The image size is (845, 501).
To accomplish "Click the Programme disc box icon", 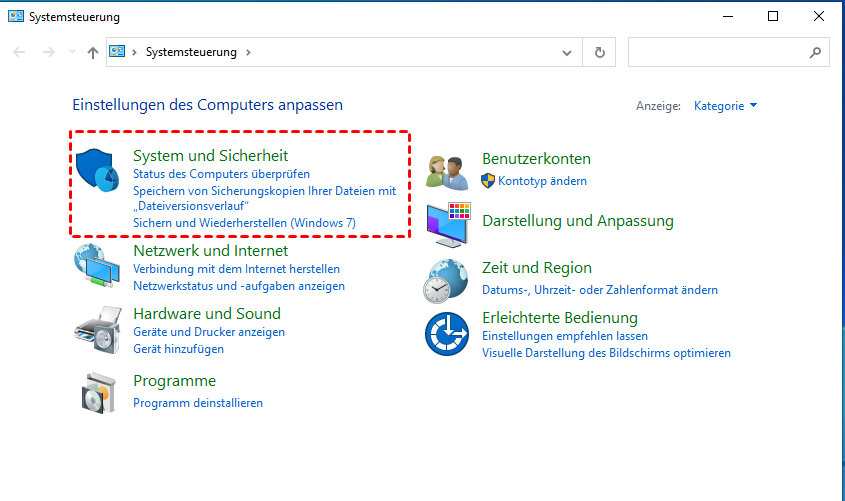I will coord(97,391).
